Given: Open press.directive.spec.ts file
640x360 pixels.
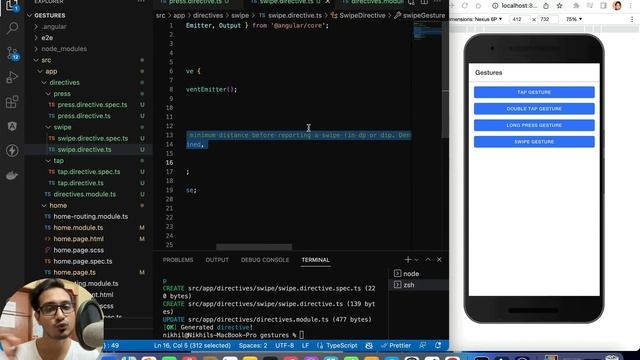Looking at the screenshot, I should pyautogui.click(x=92, y=105).
